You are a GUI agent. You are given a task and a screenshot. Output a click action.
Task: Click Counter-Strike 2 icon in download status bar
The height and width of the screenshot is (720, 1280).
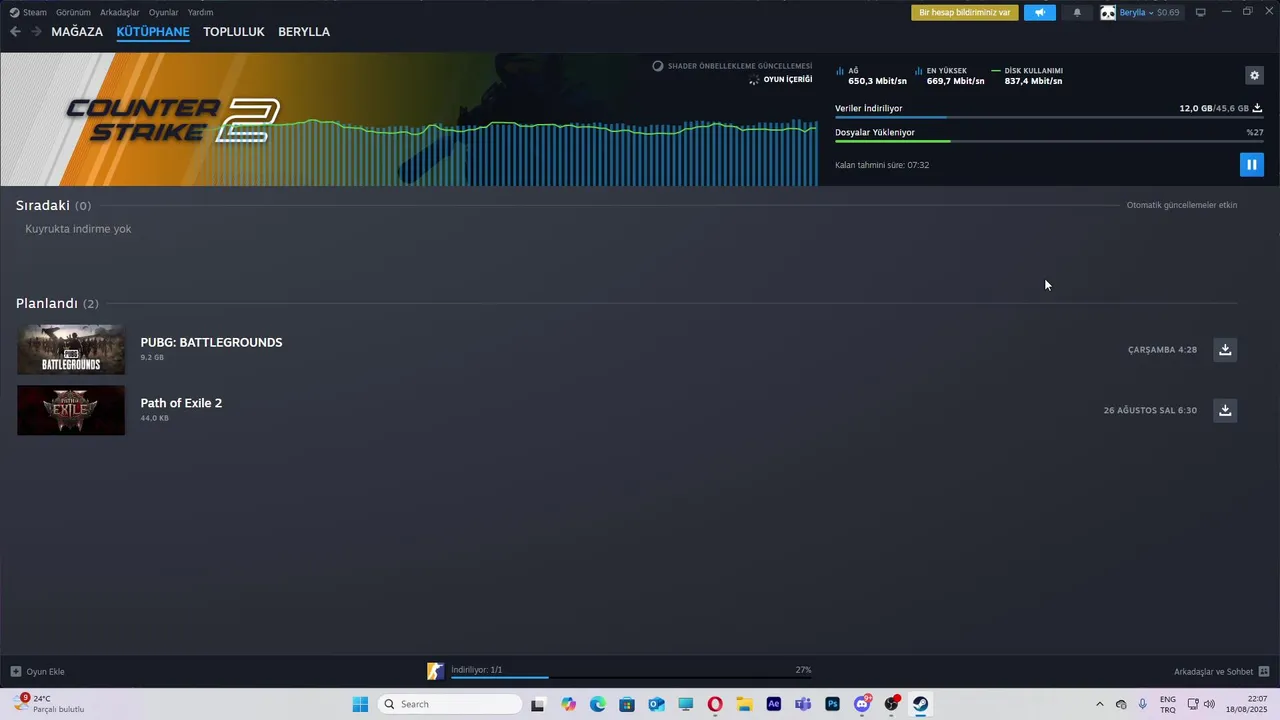tap(435, 671)
